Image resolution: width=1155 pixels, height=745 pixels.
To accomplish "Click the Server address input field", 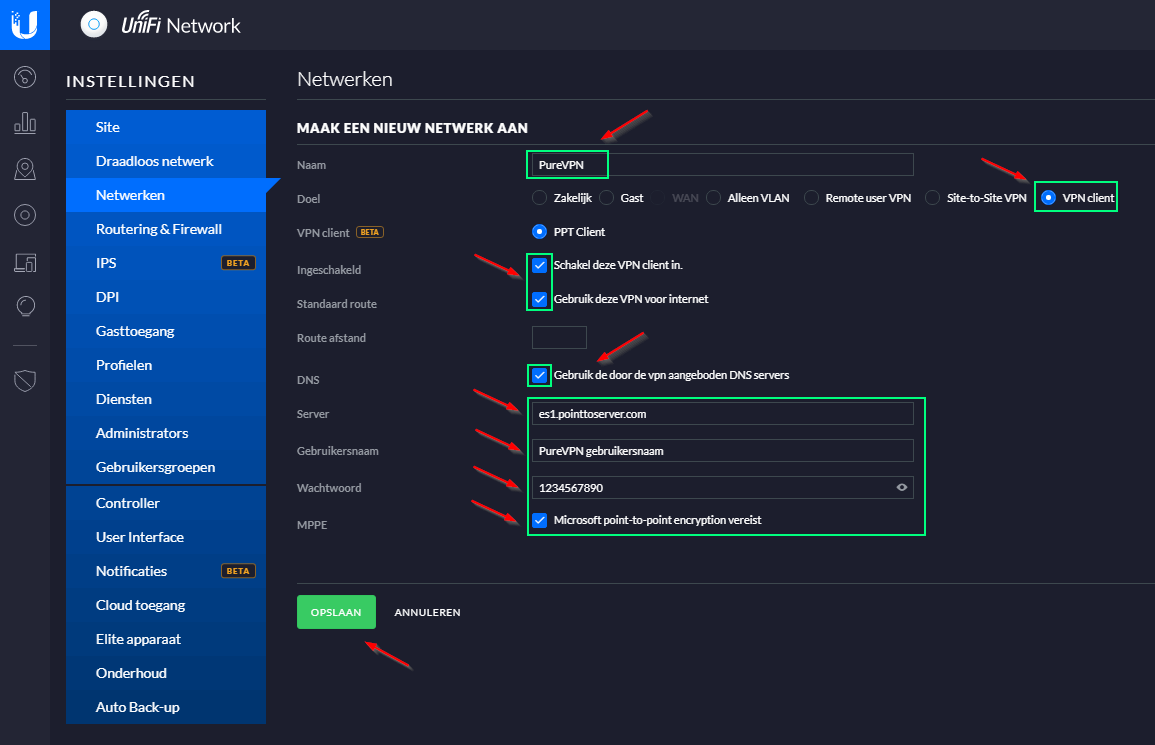I will point(720,414).
